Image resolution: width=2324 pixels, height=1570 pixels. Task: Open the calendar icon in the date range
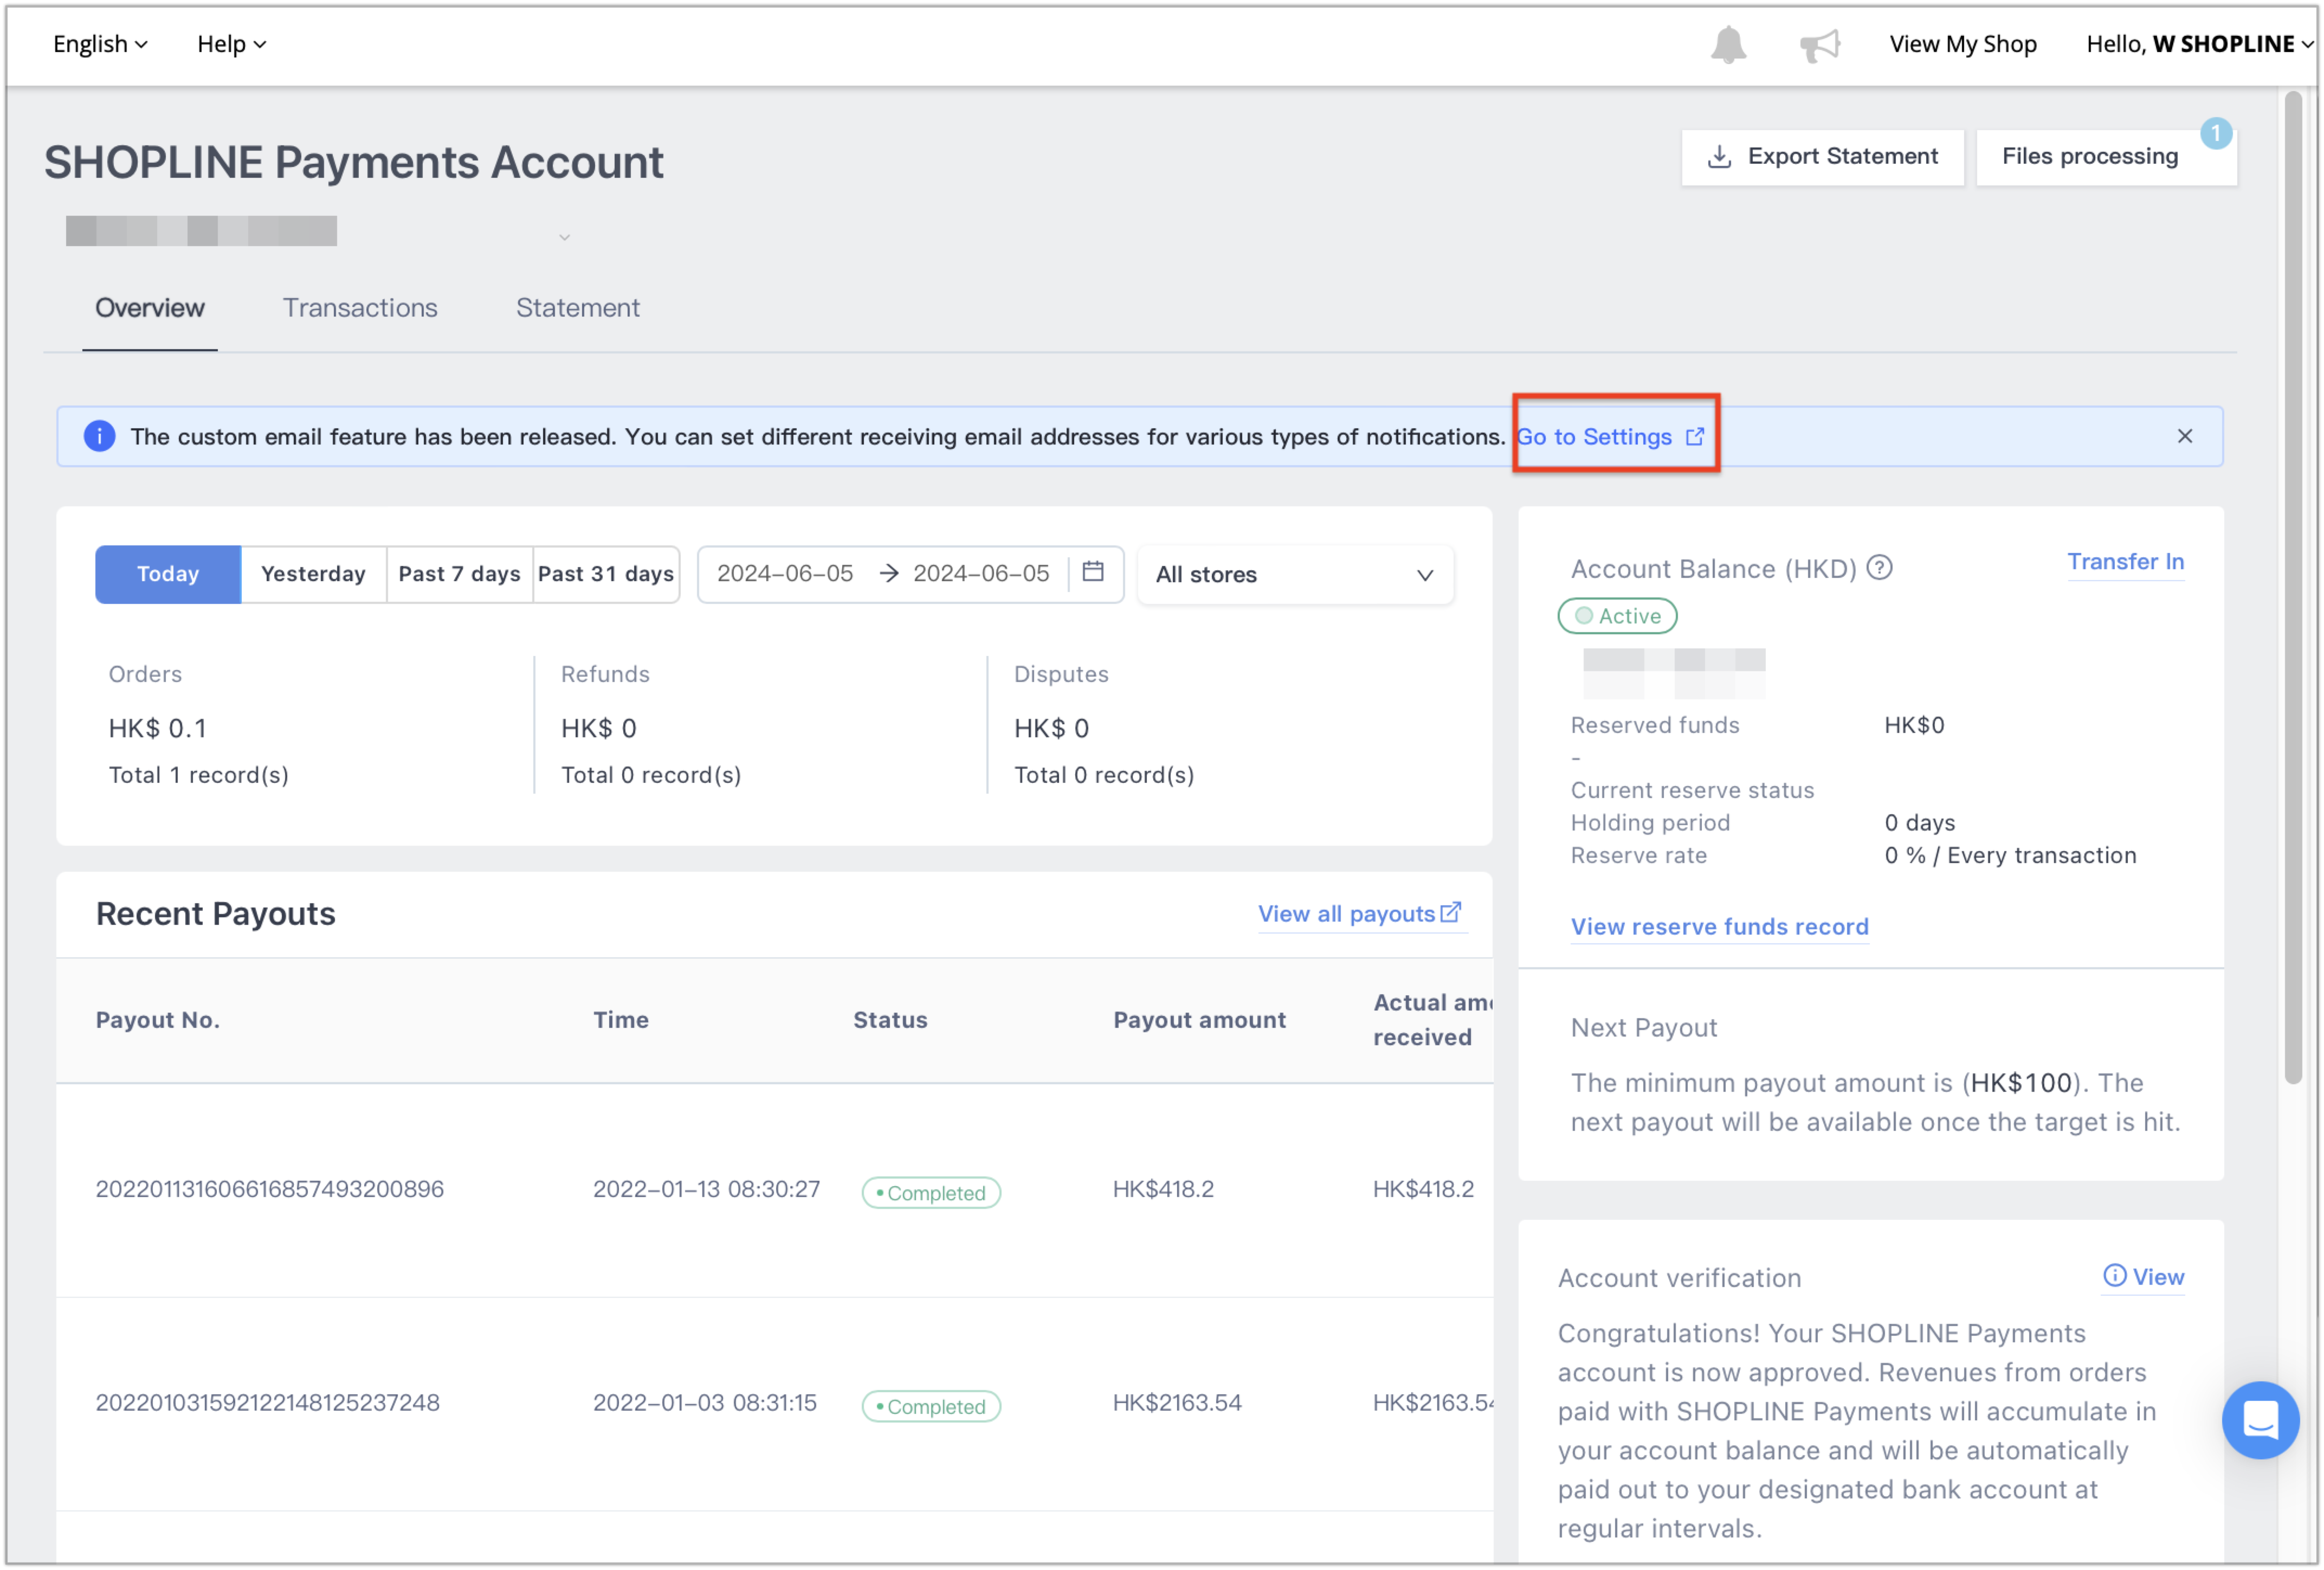click(1092, 571)
